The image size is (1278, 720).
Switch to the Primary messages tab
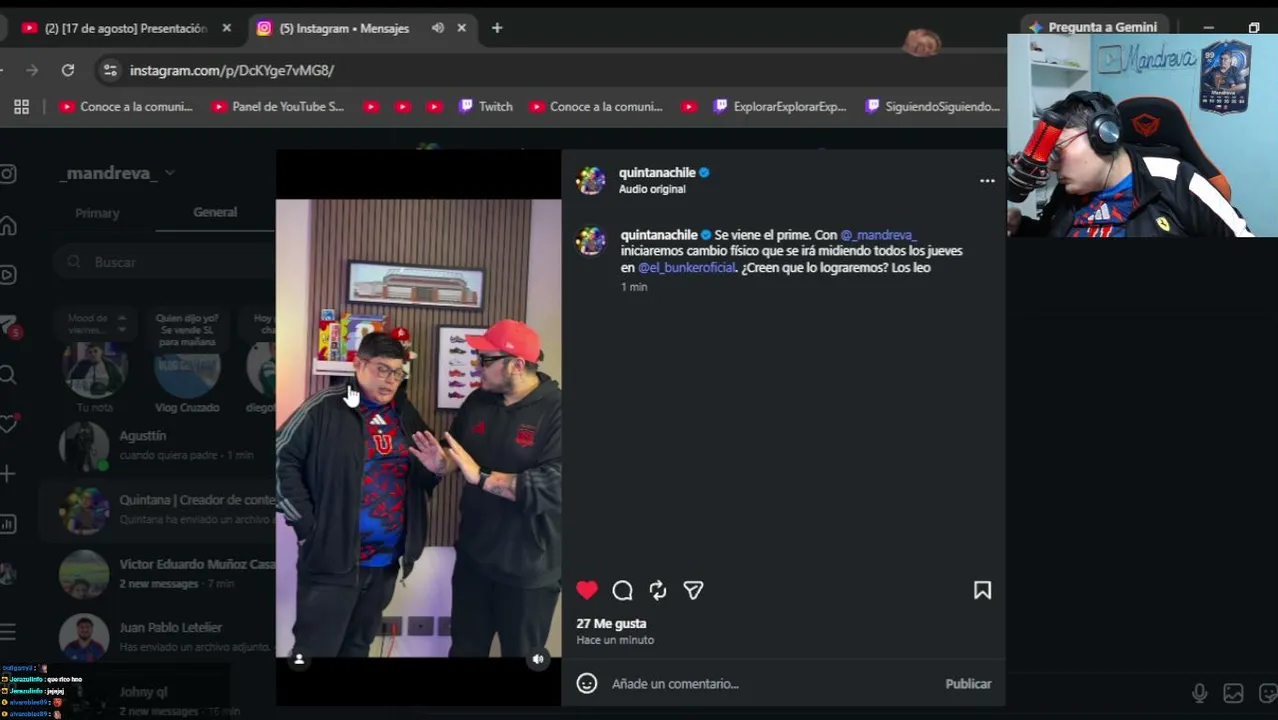pos(97,213)
